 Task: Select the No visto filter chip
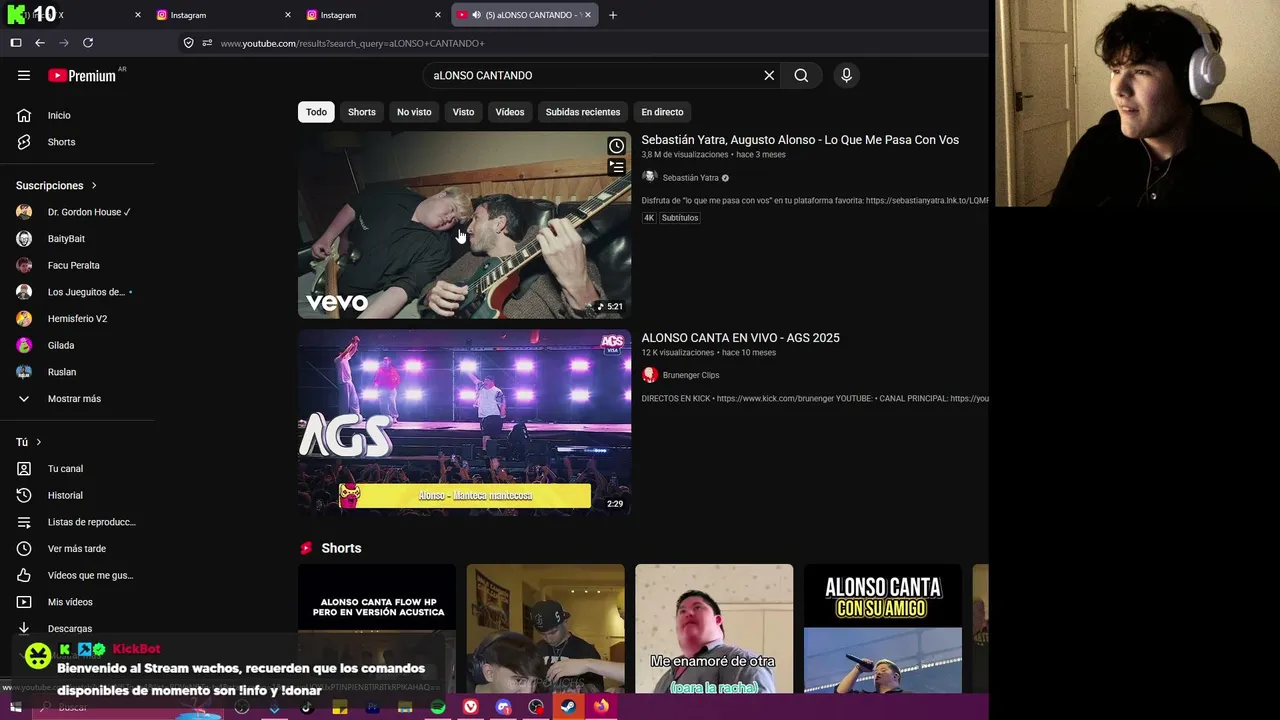[x=414, y=112]
